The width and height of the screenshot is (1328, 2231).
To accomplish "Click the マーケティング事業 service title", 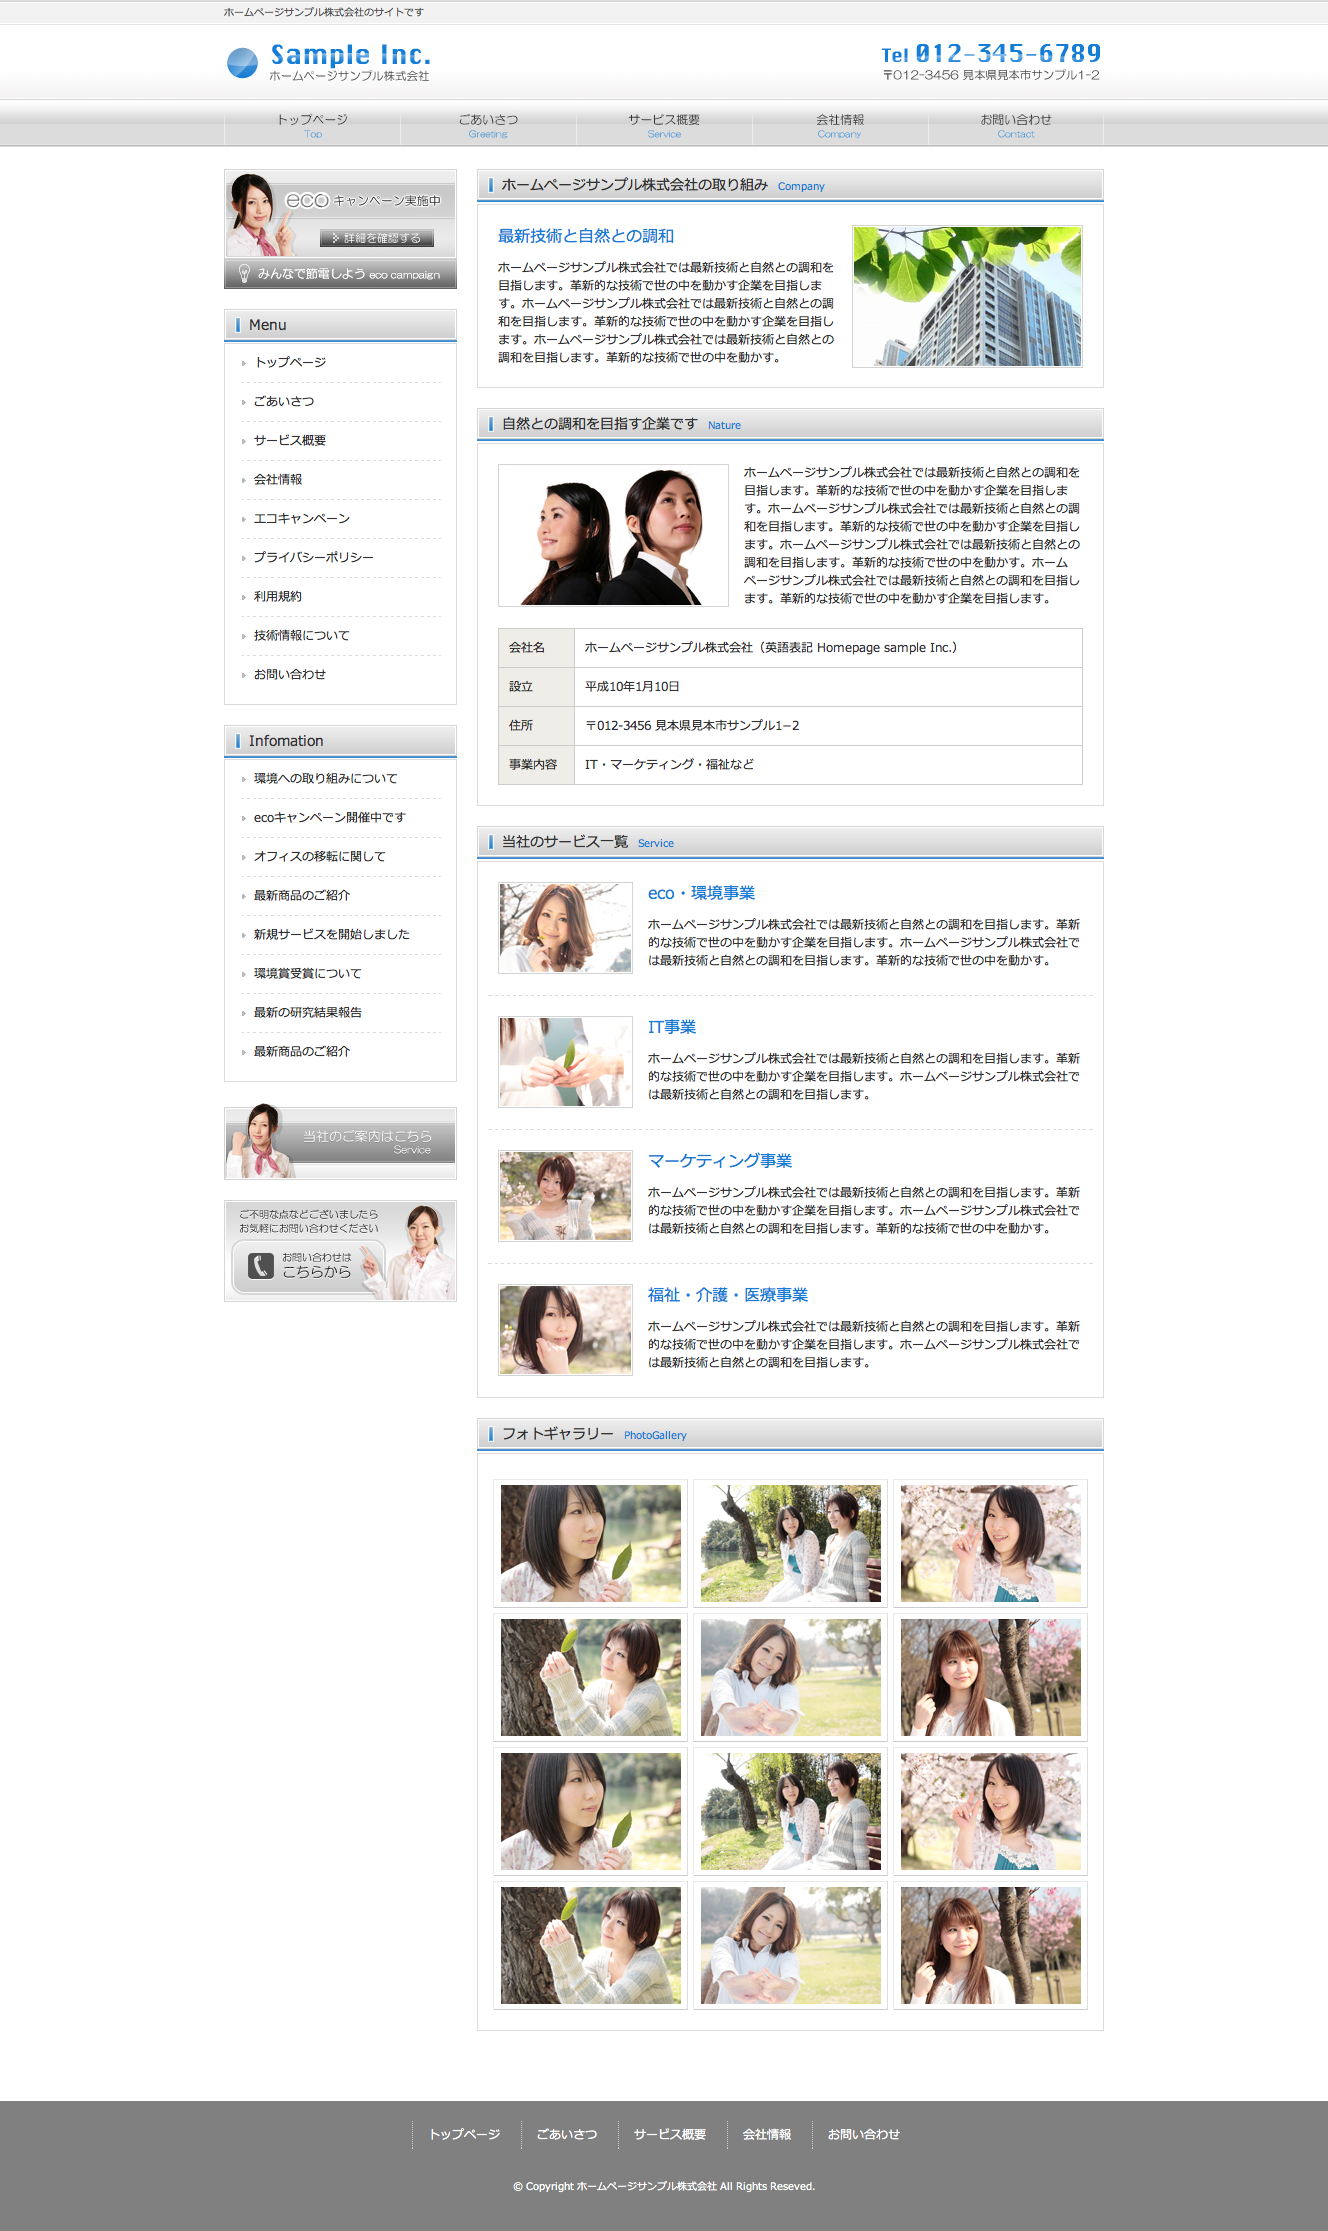I will [719, 1161].
